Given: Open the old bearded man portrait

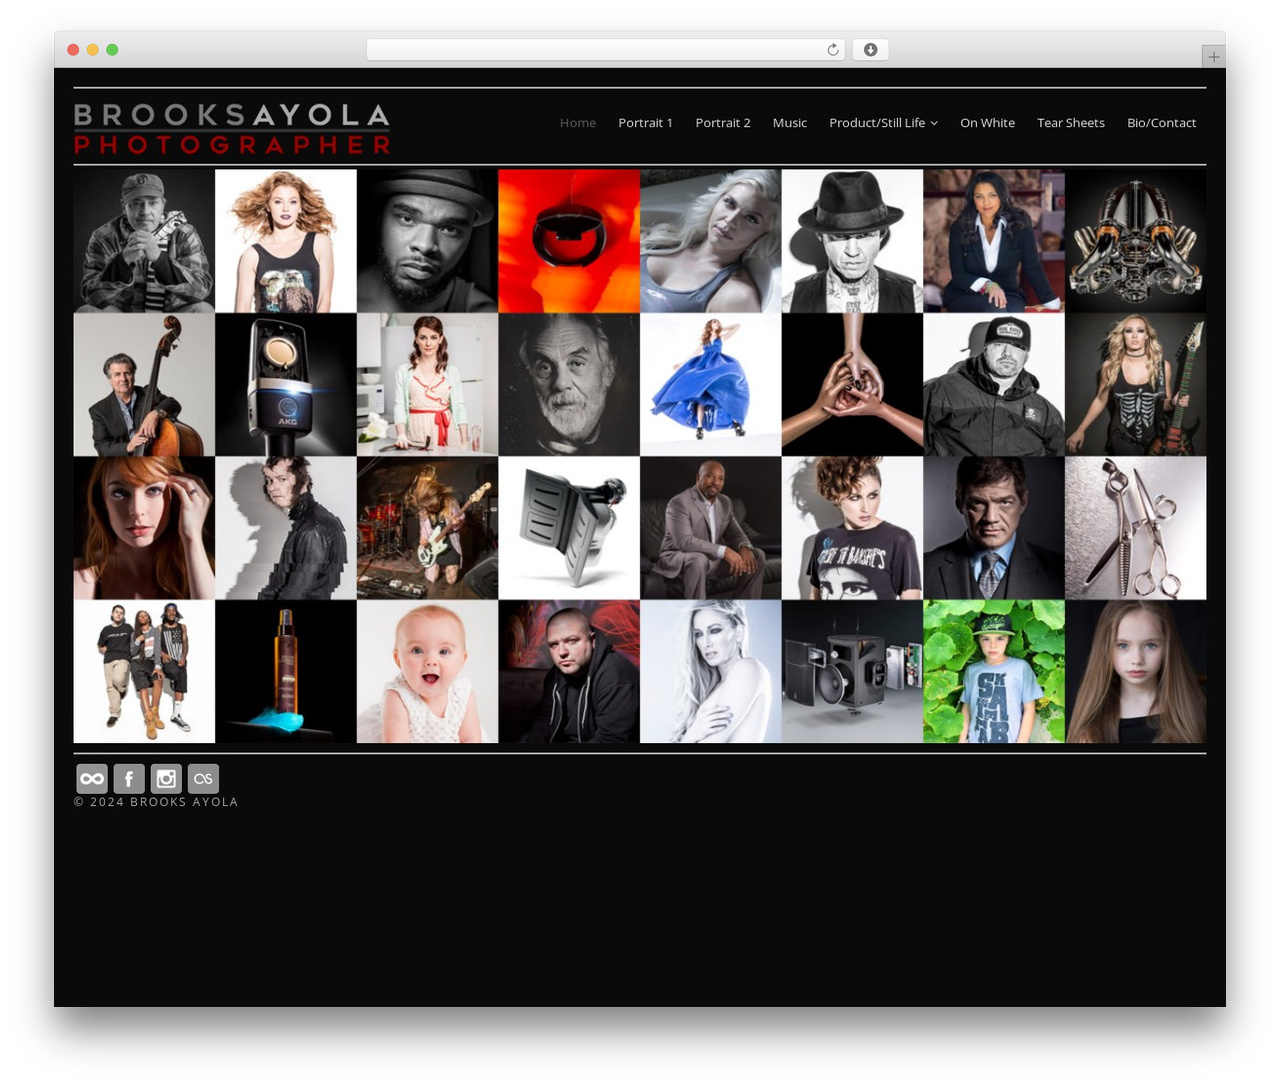Looking at the screenshot, I should pos(569,385).
